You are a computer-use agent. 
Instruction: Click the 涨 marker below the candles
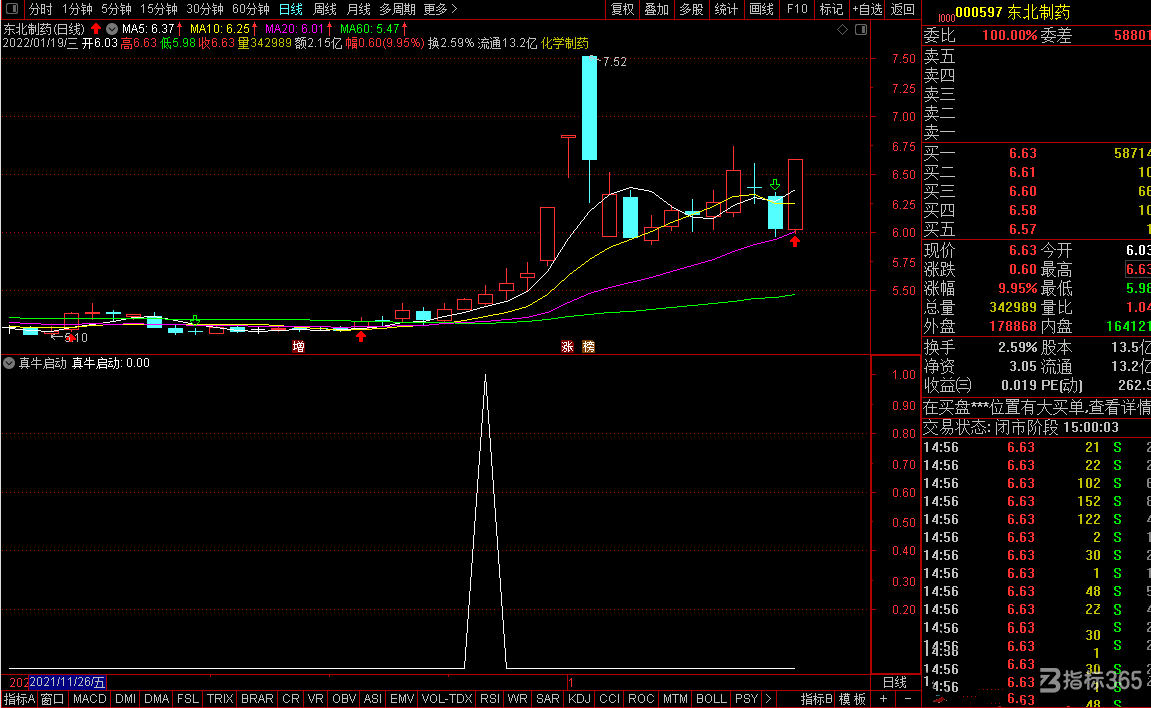pyautogui.click(x=567, y=346)
